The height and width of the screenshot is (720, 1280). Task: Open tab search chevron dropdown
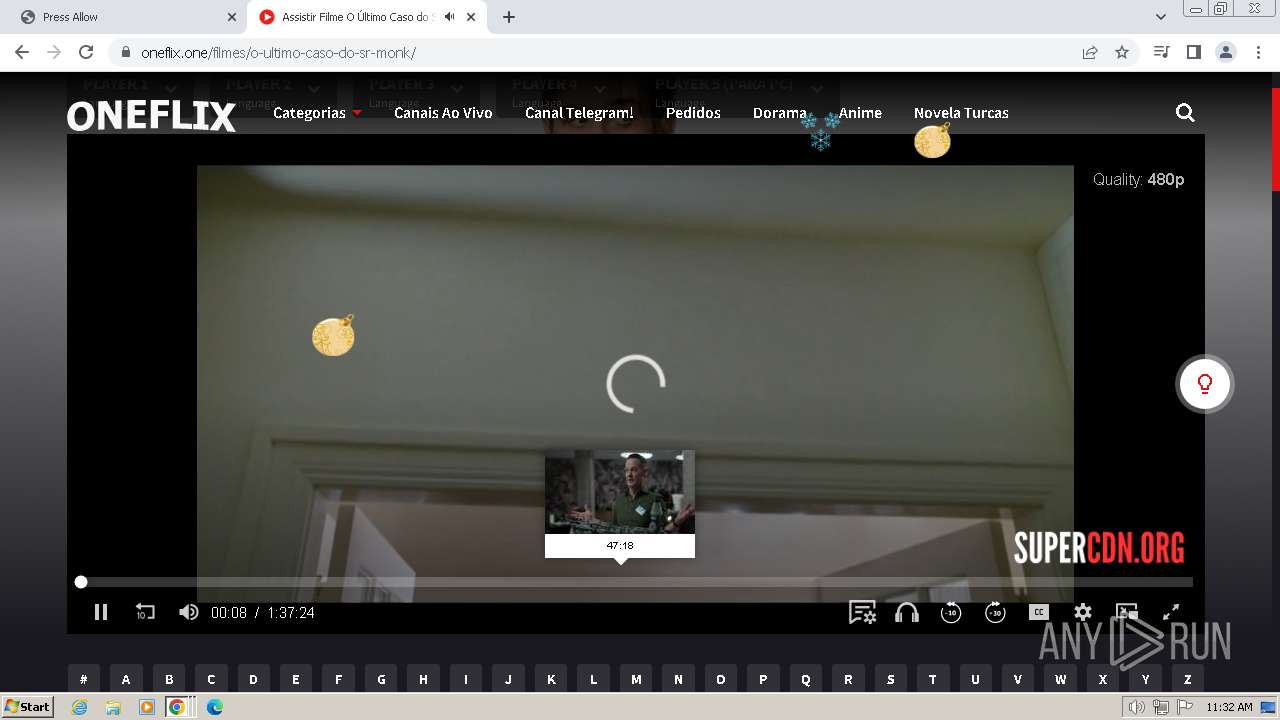click(x=1161, y=17)
